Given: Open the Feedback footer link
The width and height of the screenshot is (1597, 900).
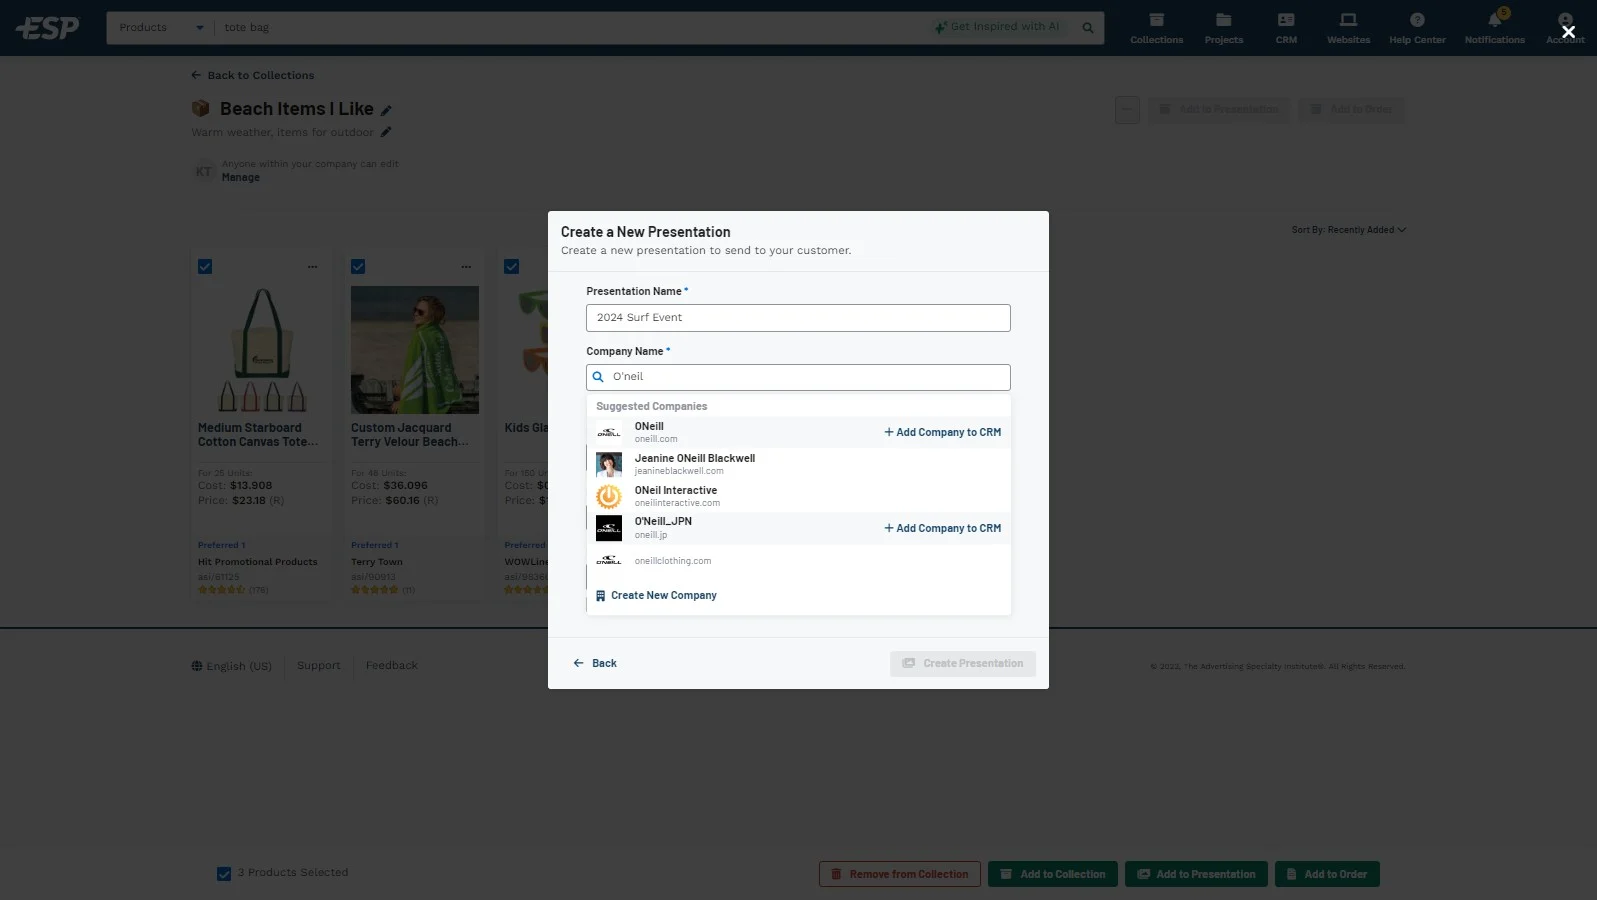Looking at the screenshot, I should point(391,666).
